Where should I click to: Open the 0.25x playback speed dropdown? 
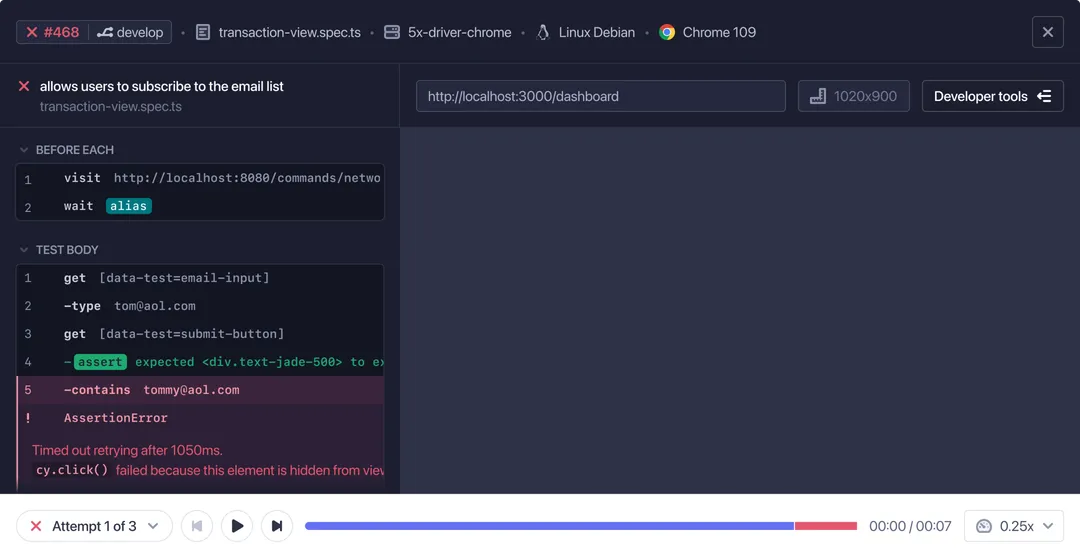tap(1014, 526)
